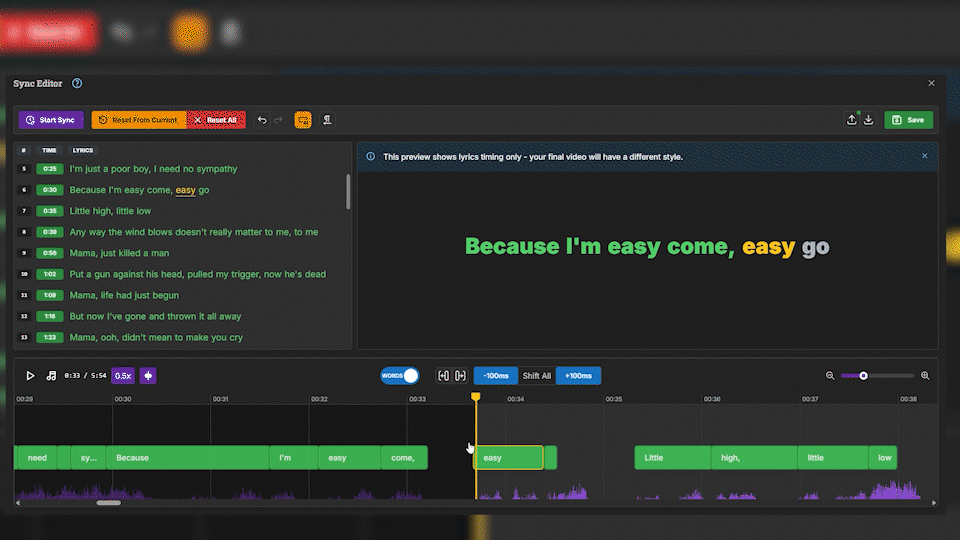The image size is (960, 540).
Task: Adjust the timeline zoom slider
Action: [863, 376]
